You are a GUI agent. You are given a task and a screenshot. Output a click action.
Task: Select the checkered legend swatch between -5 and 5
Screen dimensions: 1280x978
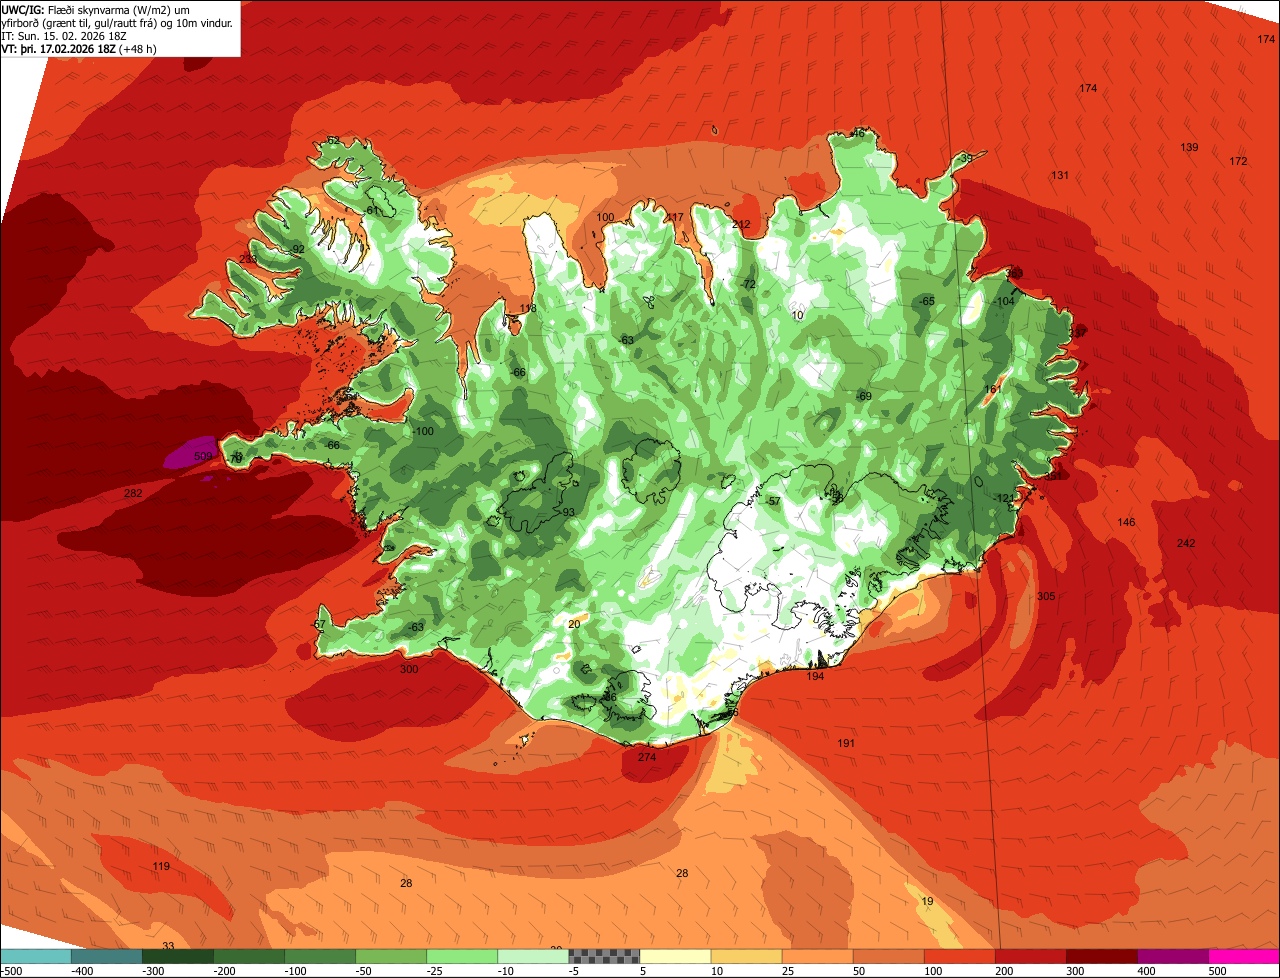pyautogui.click(x=603, y=956)
